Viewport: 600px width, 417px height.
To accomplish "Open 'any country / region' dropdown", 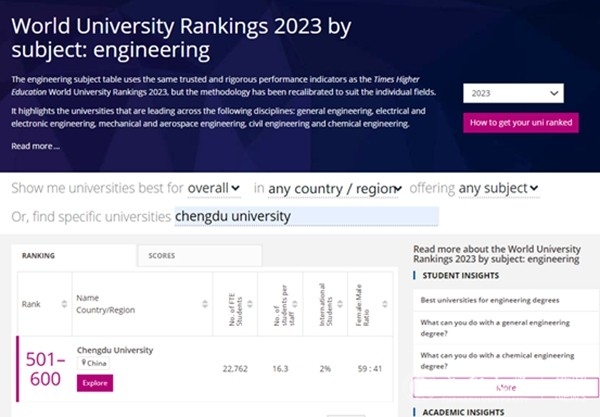I will coord(334,189).
